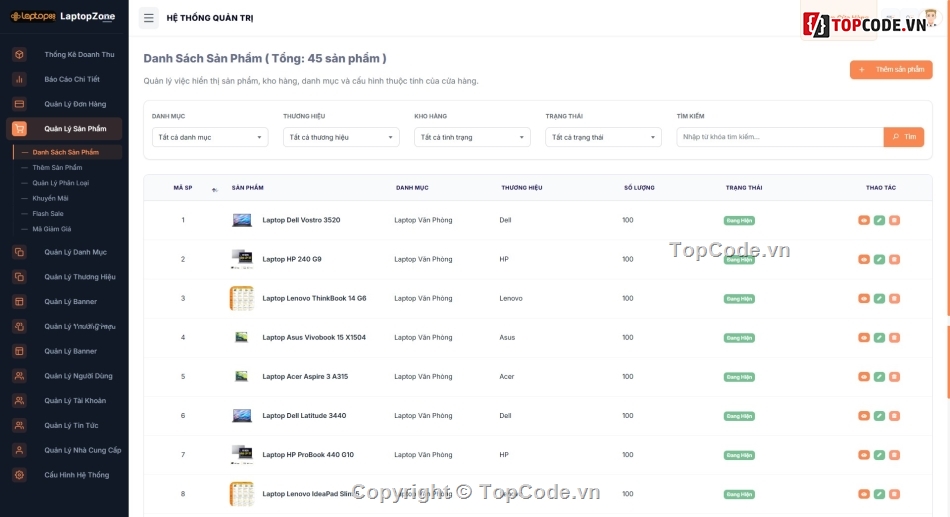Open Thêm Sản Phẩm submenu item
This screenshot has height=517, width=950.
(x=57, y=167)
